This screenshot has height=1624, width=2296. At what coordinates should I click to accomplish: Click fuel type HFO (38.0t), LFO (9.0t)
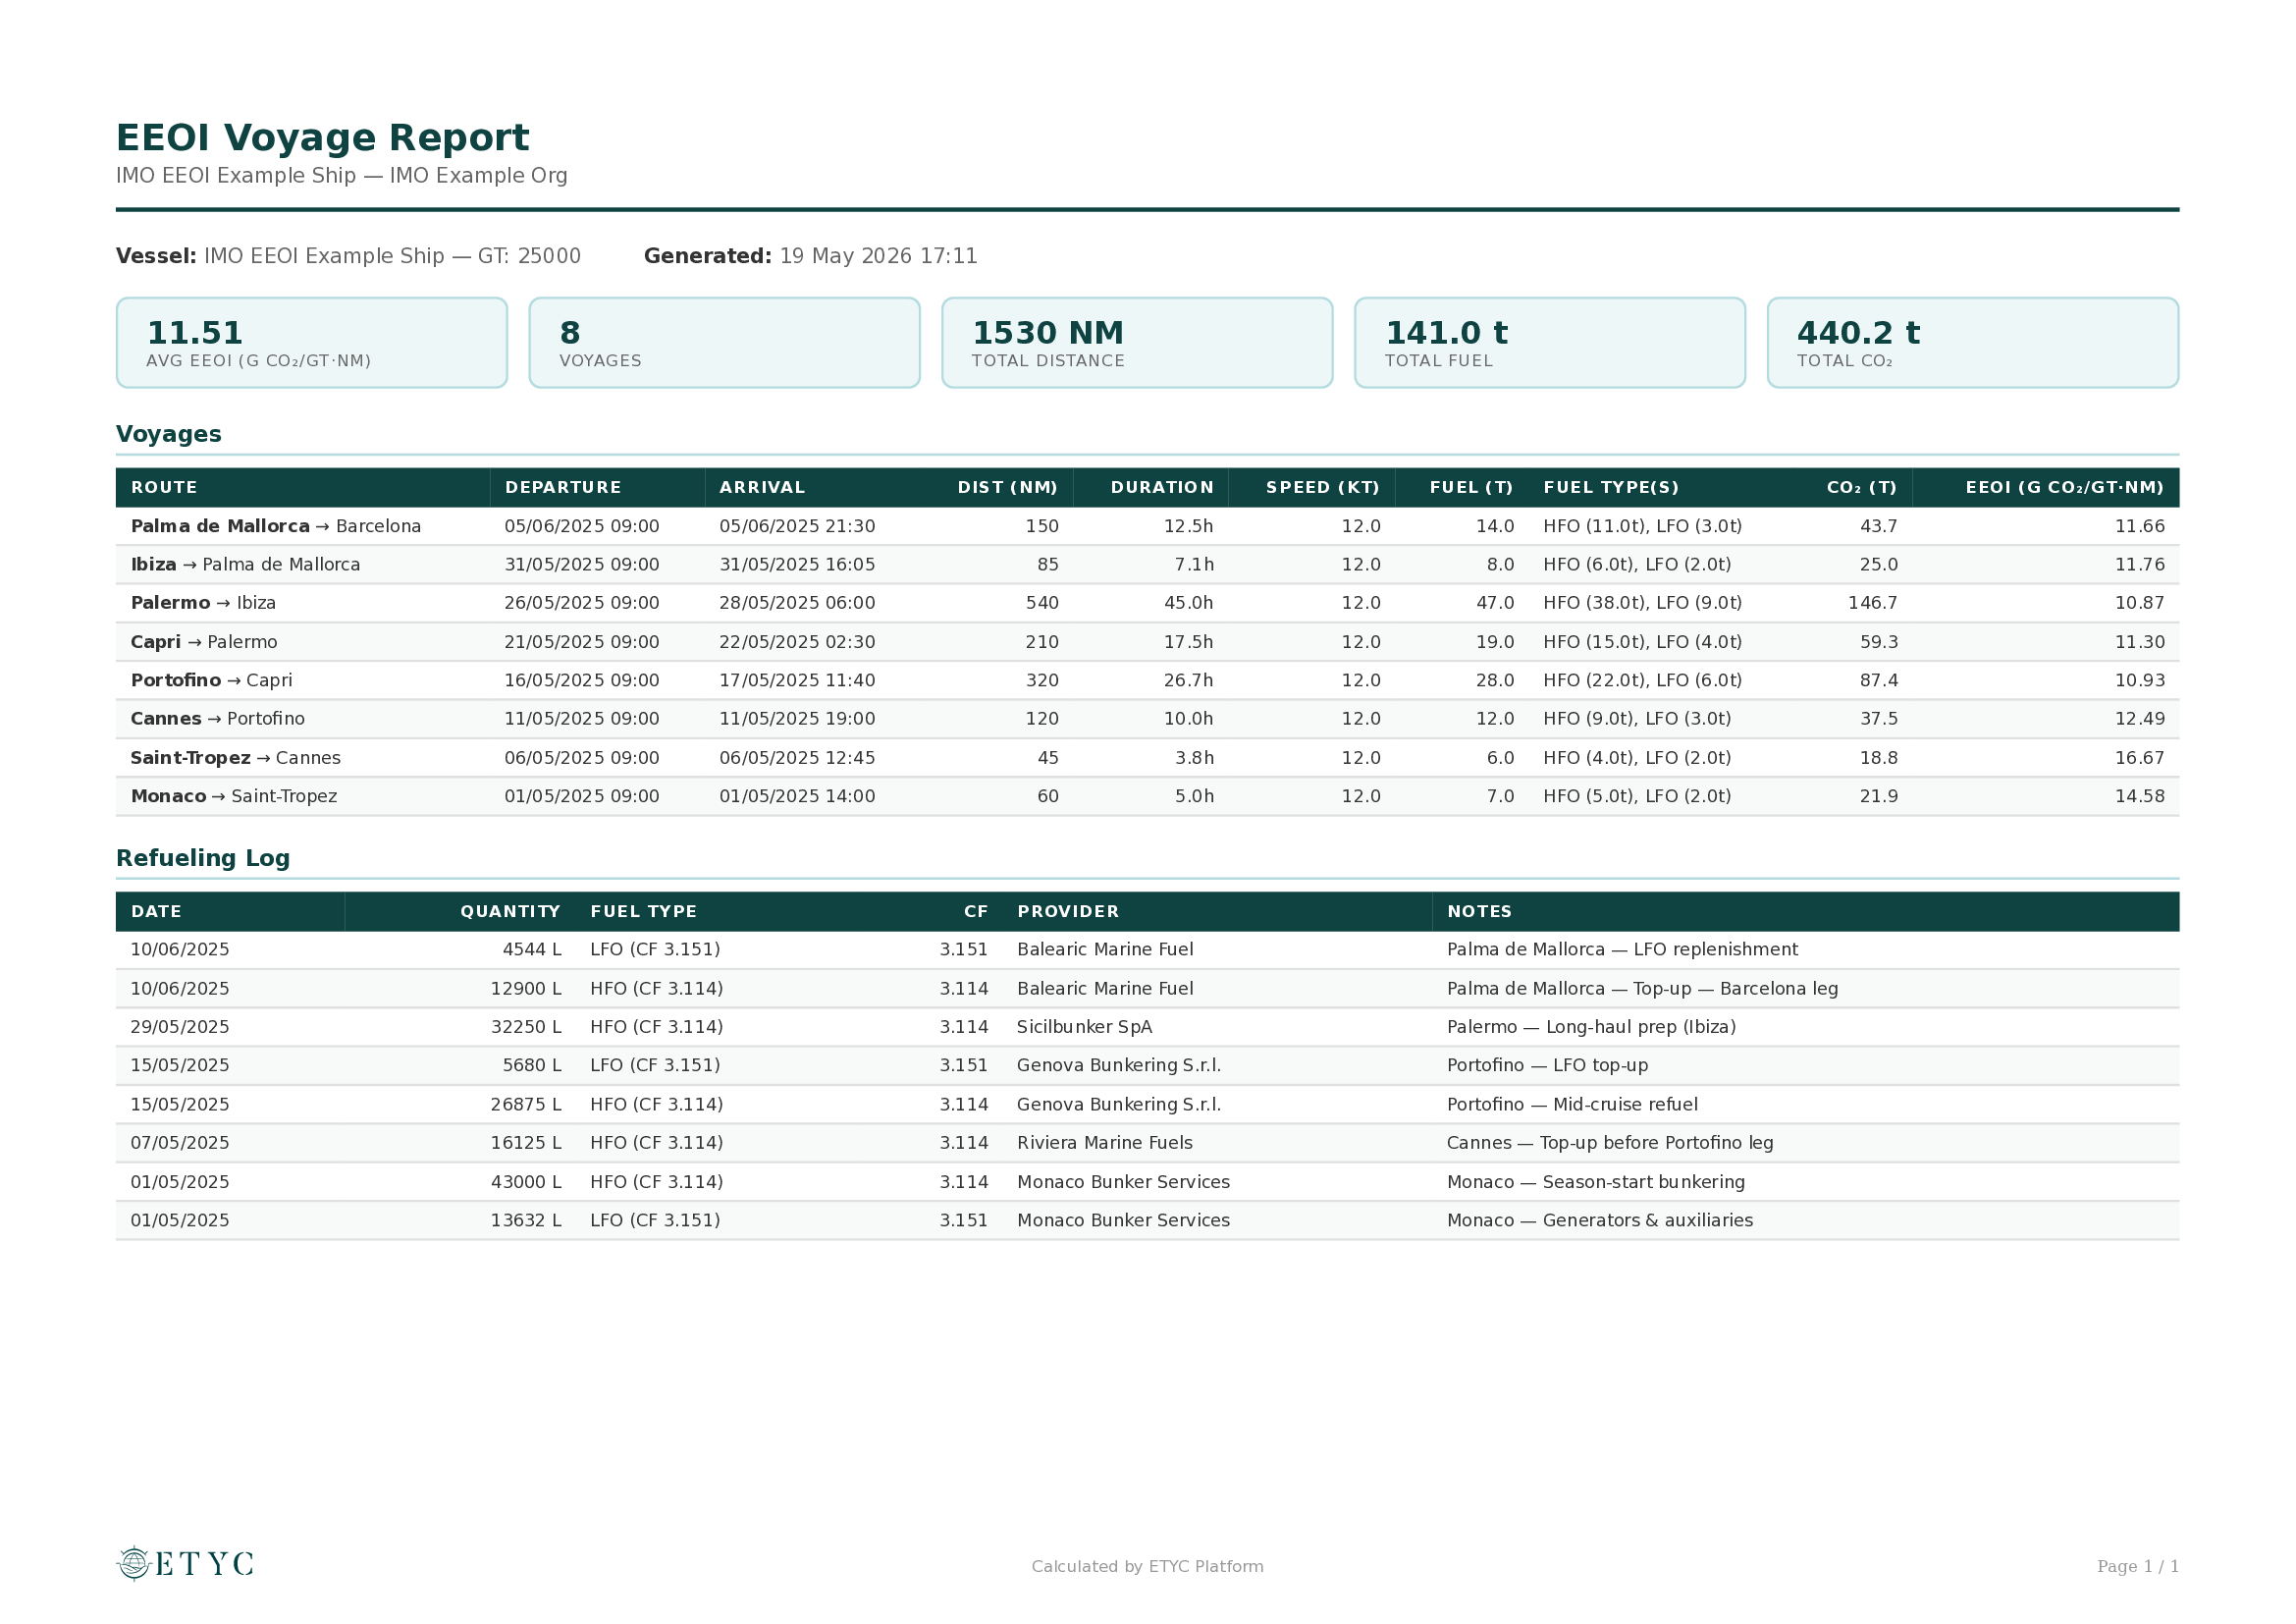1642,603
